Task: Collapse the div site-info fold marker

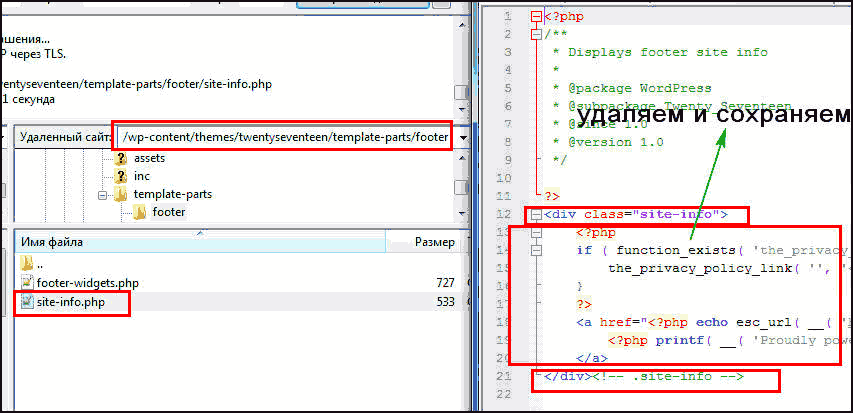Action: [537, 214]
